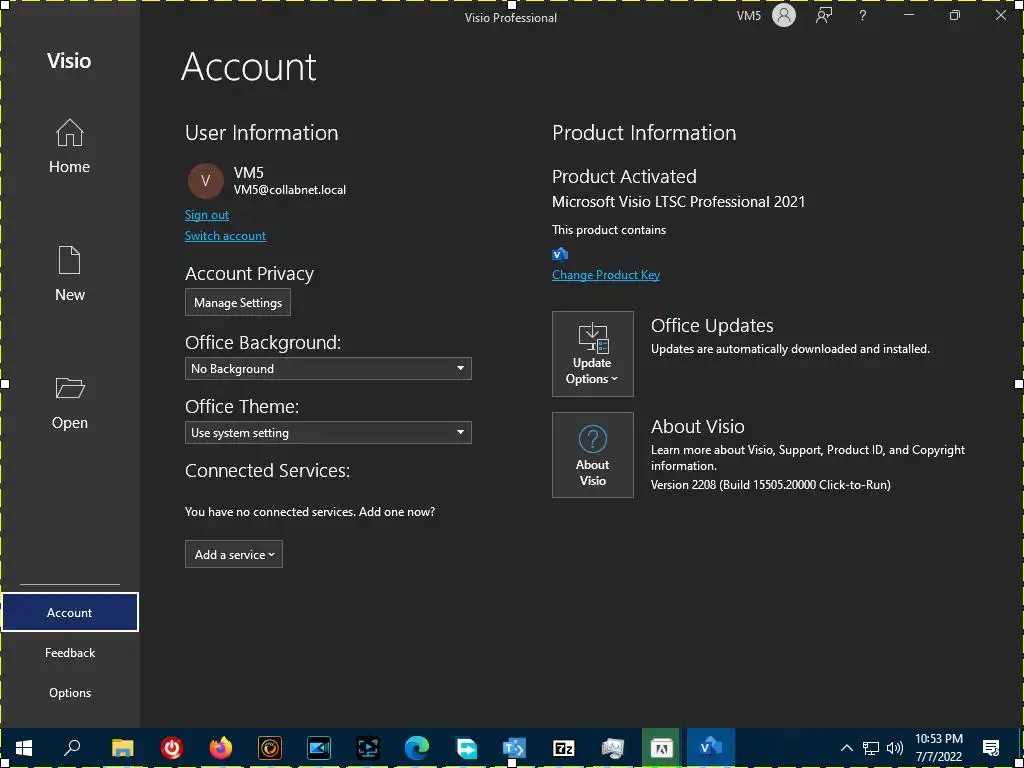Click the volume speaker tray icon
1024x768 pixels.
[x=895, y=748]
